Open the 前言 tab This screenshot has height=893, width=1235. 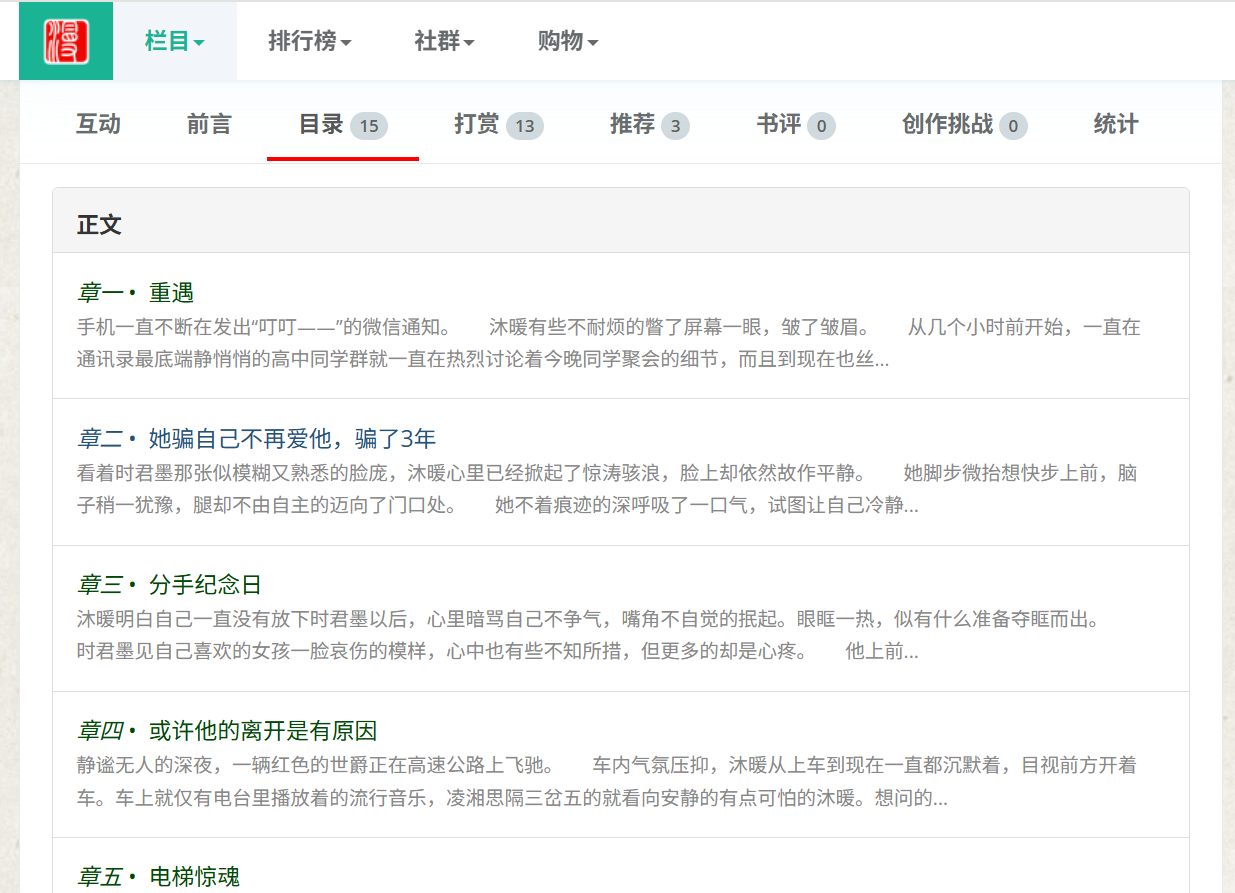click(209, 124)
